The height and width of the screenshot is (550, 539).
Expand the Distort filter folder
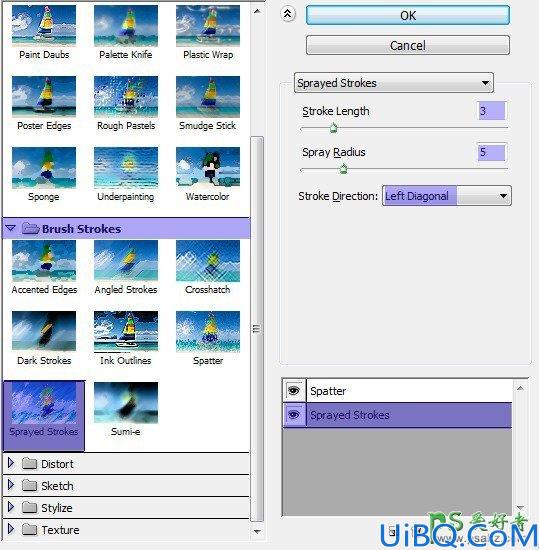click(x=11, y=463)
